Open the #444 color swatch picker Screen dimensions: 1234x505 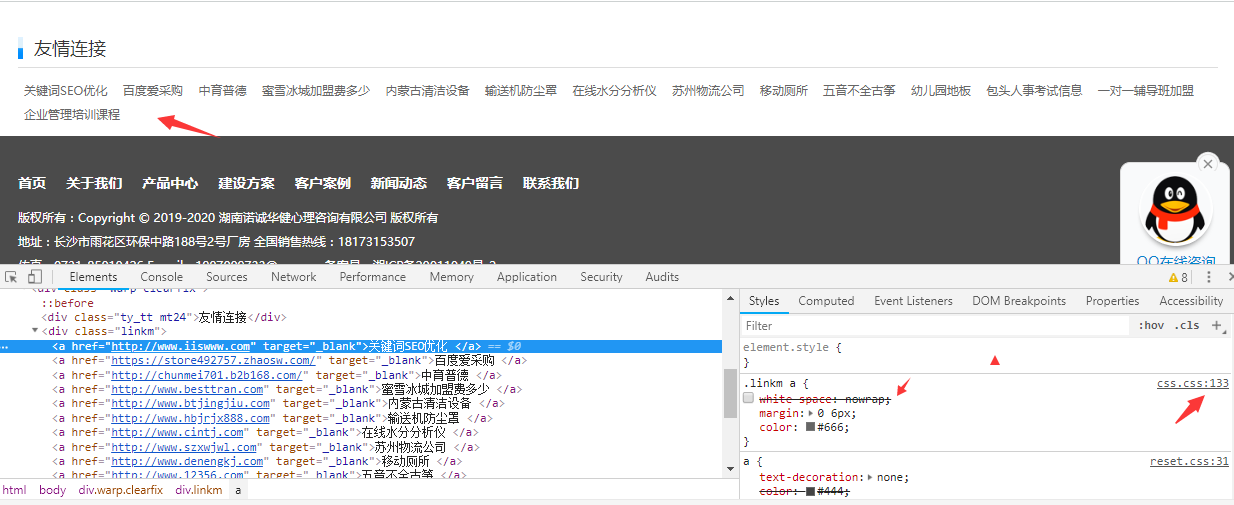[811, 491]
